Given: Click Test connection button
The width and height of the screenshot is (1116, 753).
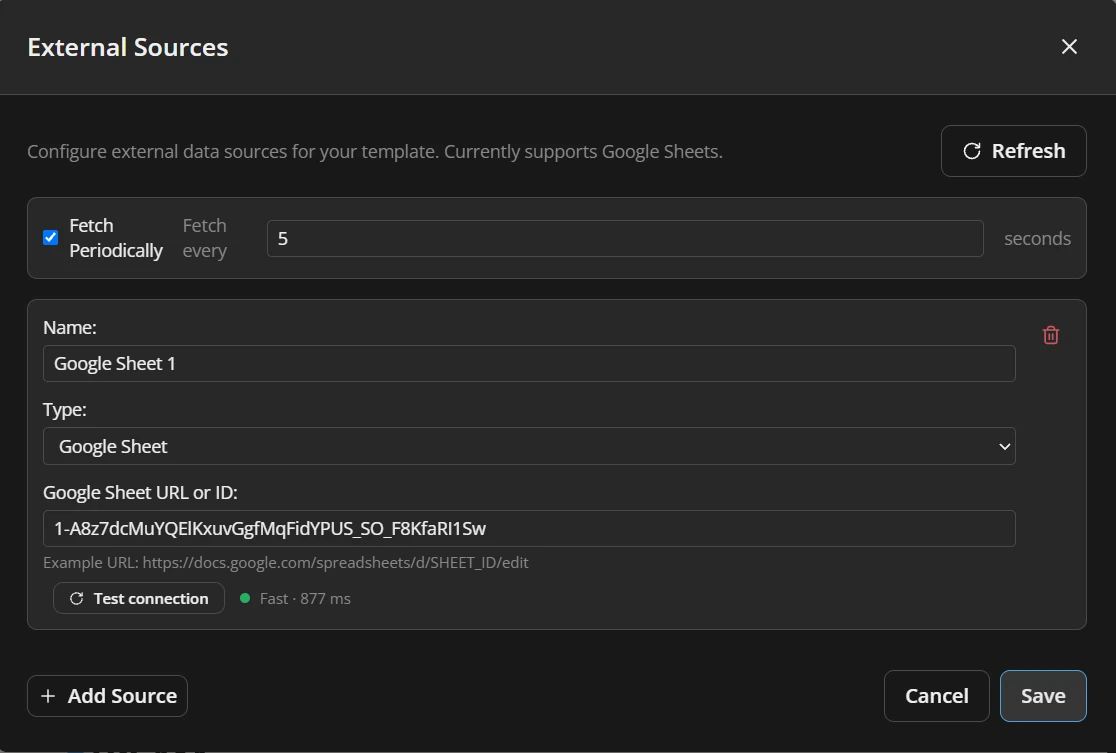Looking at the screenshot, I should [x=139, y=599].
